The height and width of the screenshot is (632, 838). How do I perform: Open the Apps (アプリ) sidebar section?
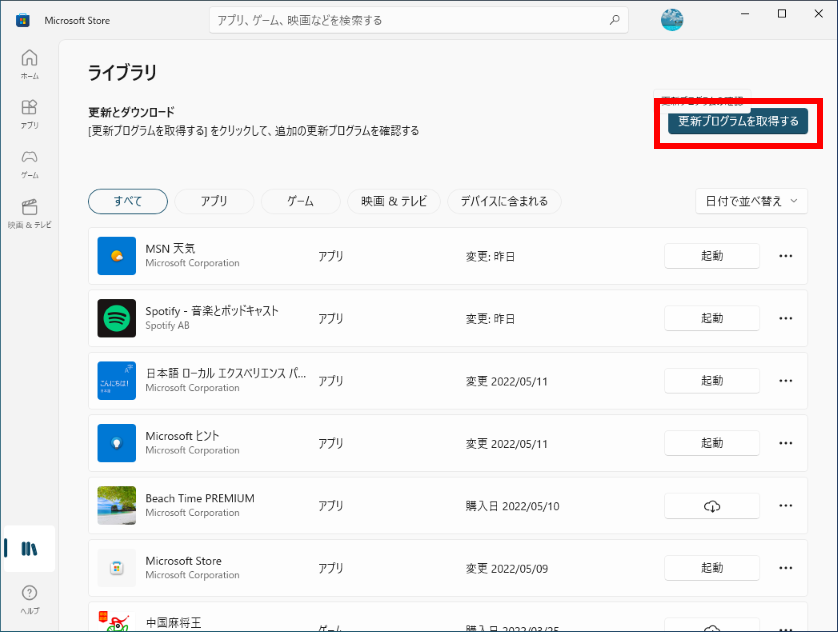pyautogui.click(x=29, y=114)
